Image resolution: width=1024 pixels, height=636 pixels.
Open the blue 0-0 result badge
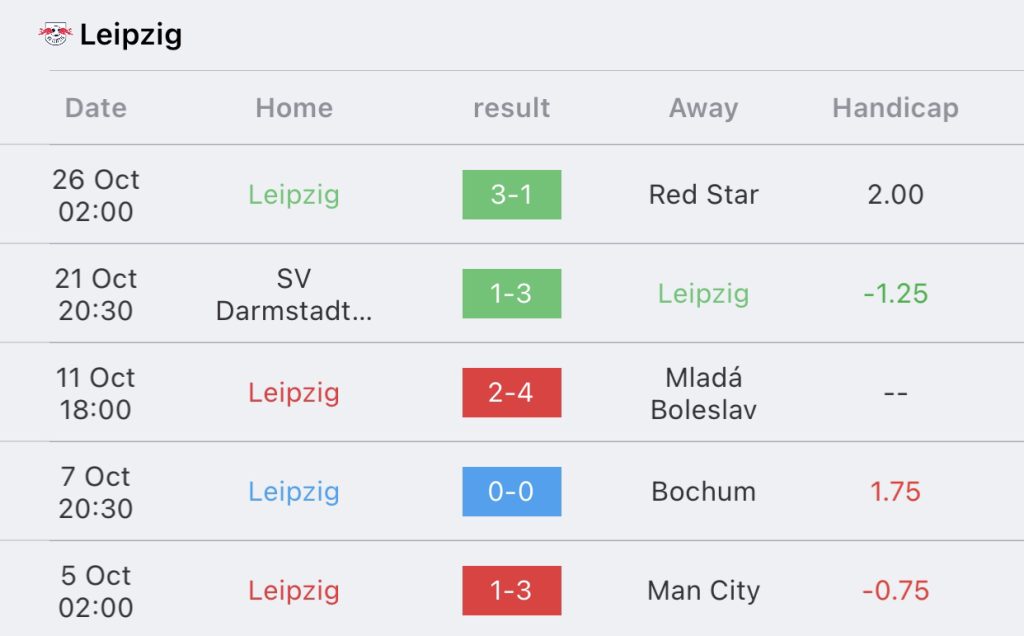511,492
